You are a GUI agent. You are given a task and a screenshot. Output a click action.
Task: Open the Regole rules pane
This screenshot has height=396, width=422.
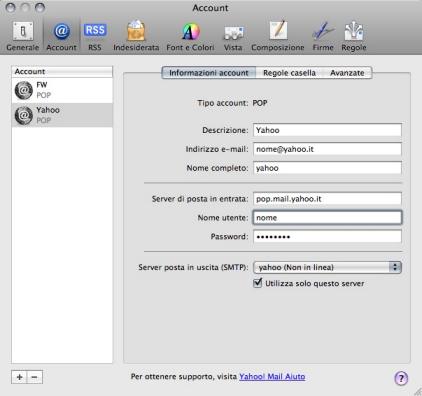(x=354, y=36)
